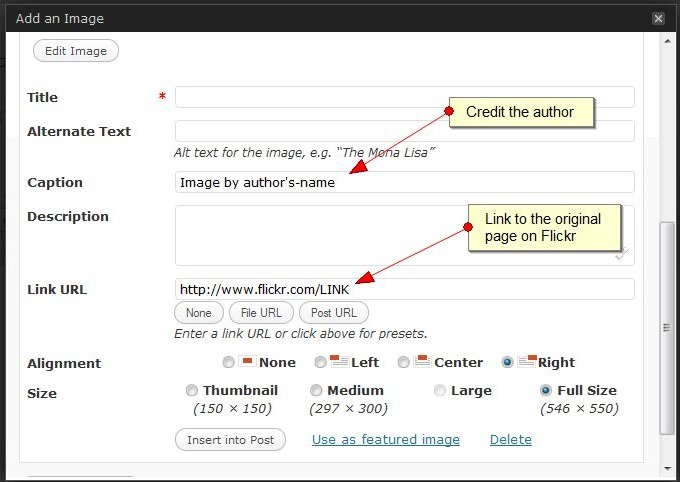
Task: Click the Link URL input field
Action: [405, 289]
